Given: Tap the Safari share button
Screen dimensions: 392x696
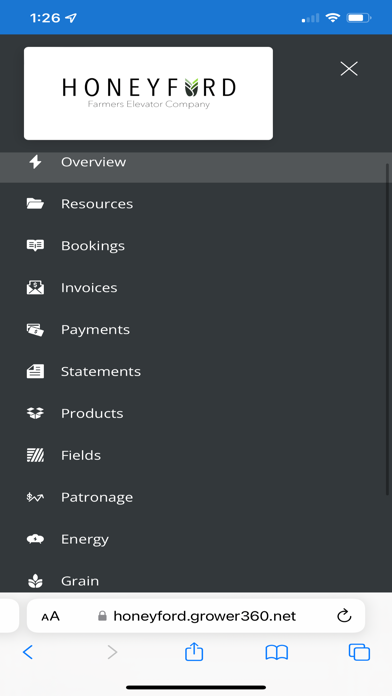Looking at the screenshot, I should tap(194, 652).
